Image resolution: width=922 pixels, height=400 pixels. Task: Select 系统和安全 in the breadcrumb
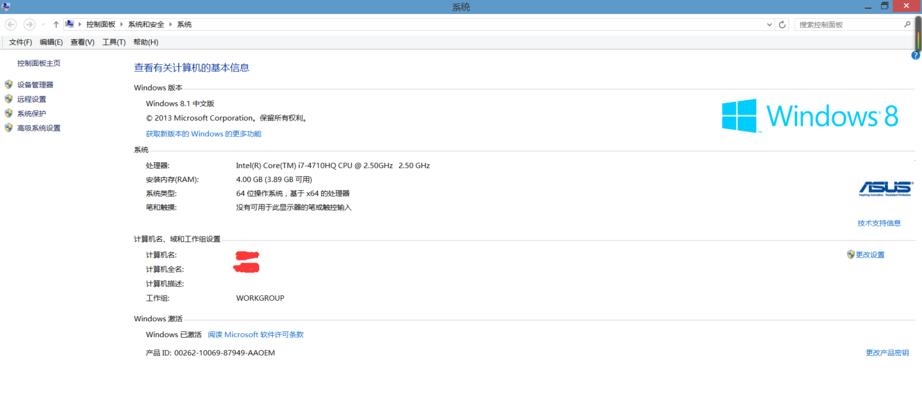146,25
